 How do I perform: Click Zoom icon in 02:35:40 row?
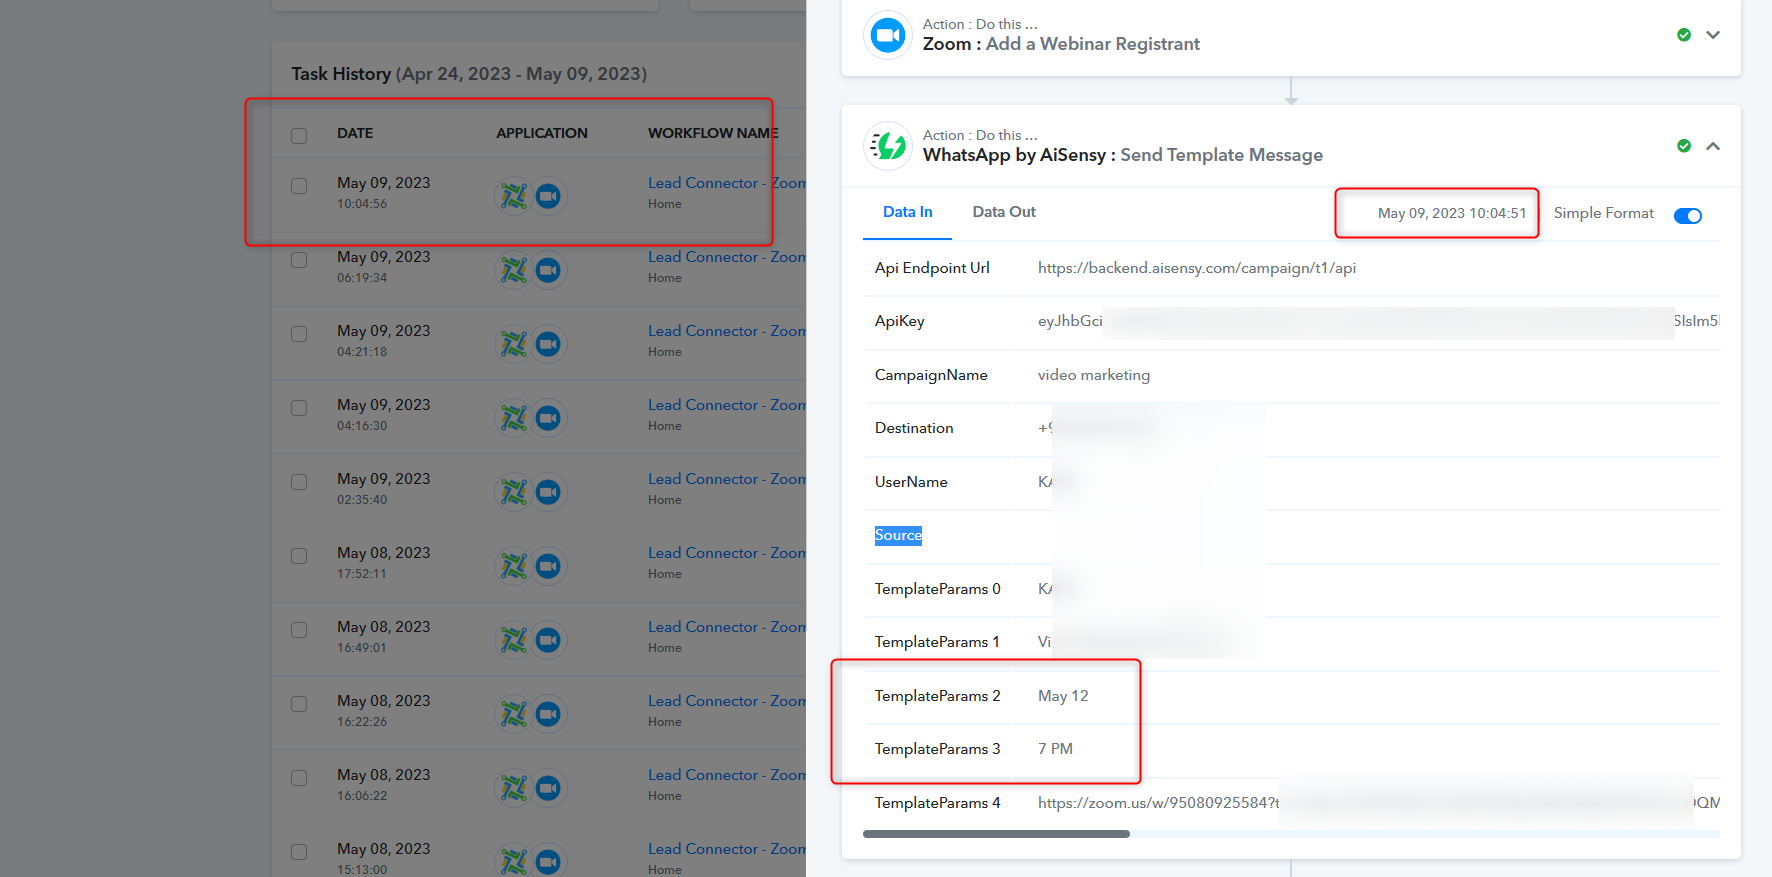coord(548,492)
